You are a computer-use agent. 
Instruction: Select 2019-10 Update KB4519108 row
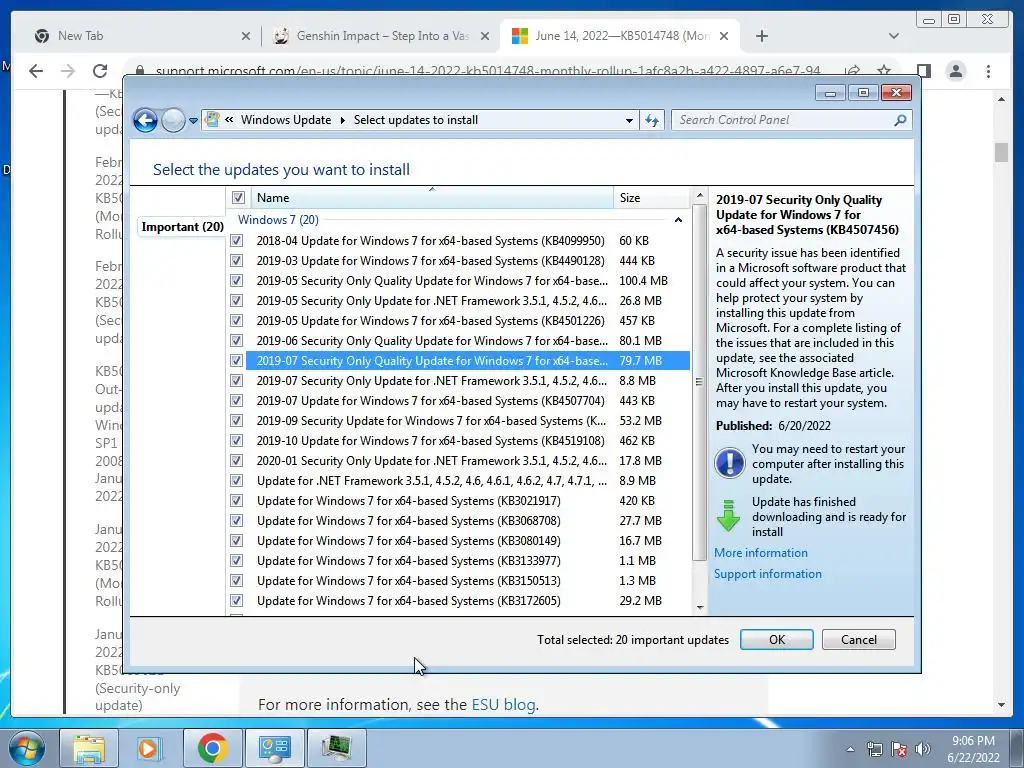click(x=467, y=441)
